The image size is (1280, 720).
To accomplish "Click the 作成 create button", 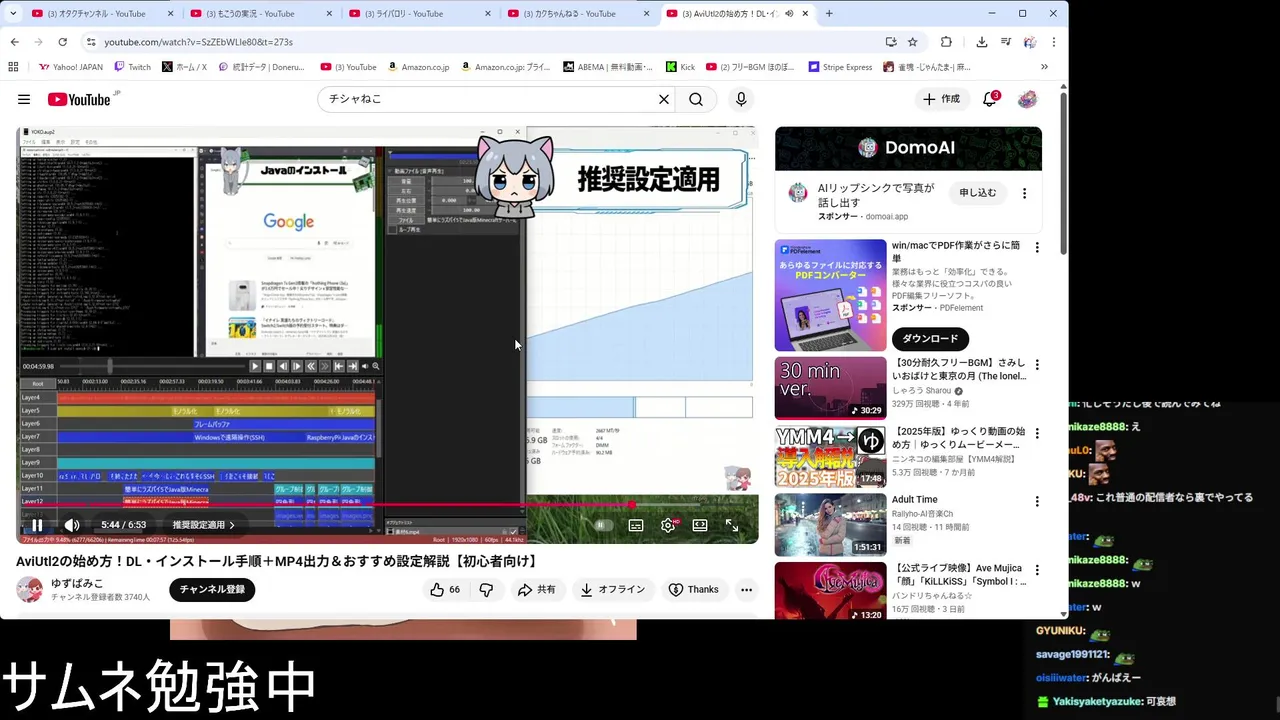I will (x=941, y=99).
